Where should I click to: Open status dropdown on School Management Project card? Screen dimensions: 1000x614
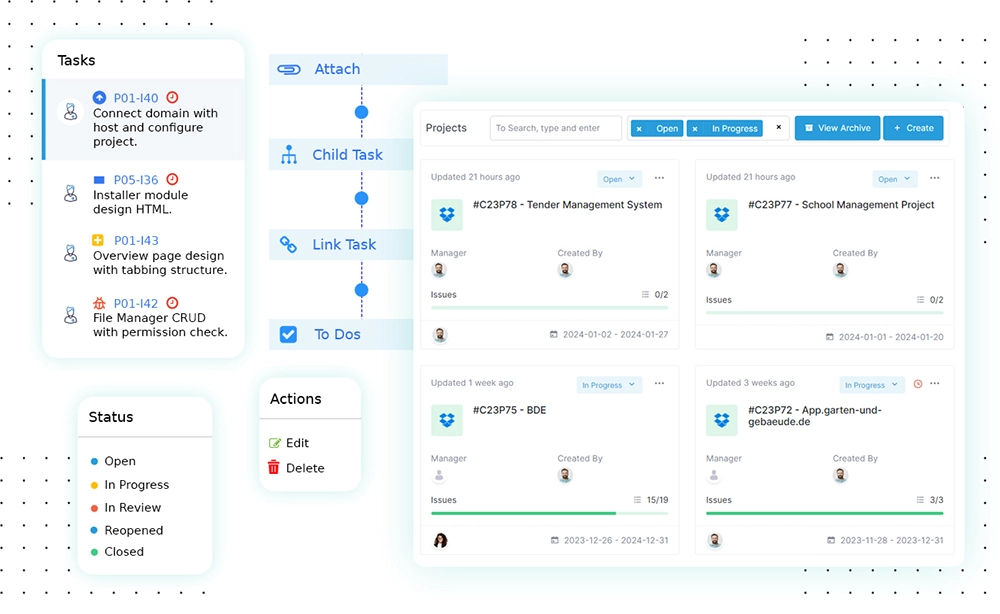[x=893, y=179]
